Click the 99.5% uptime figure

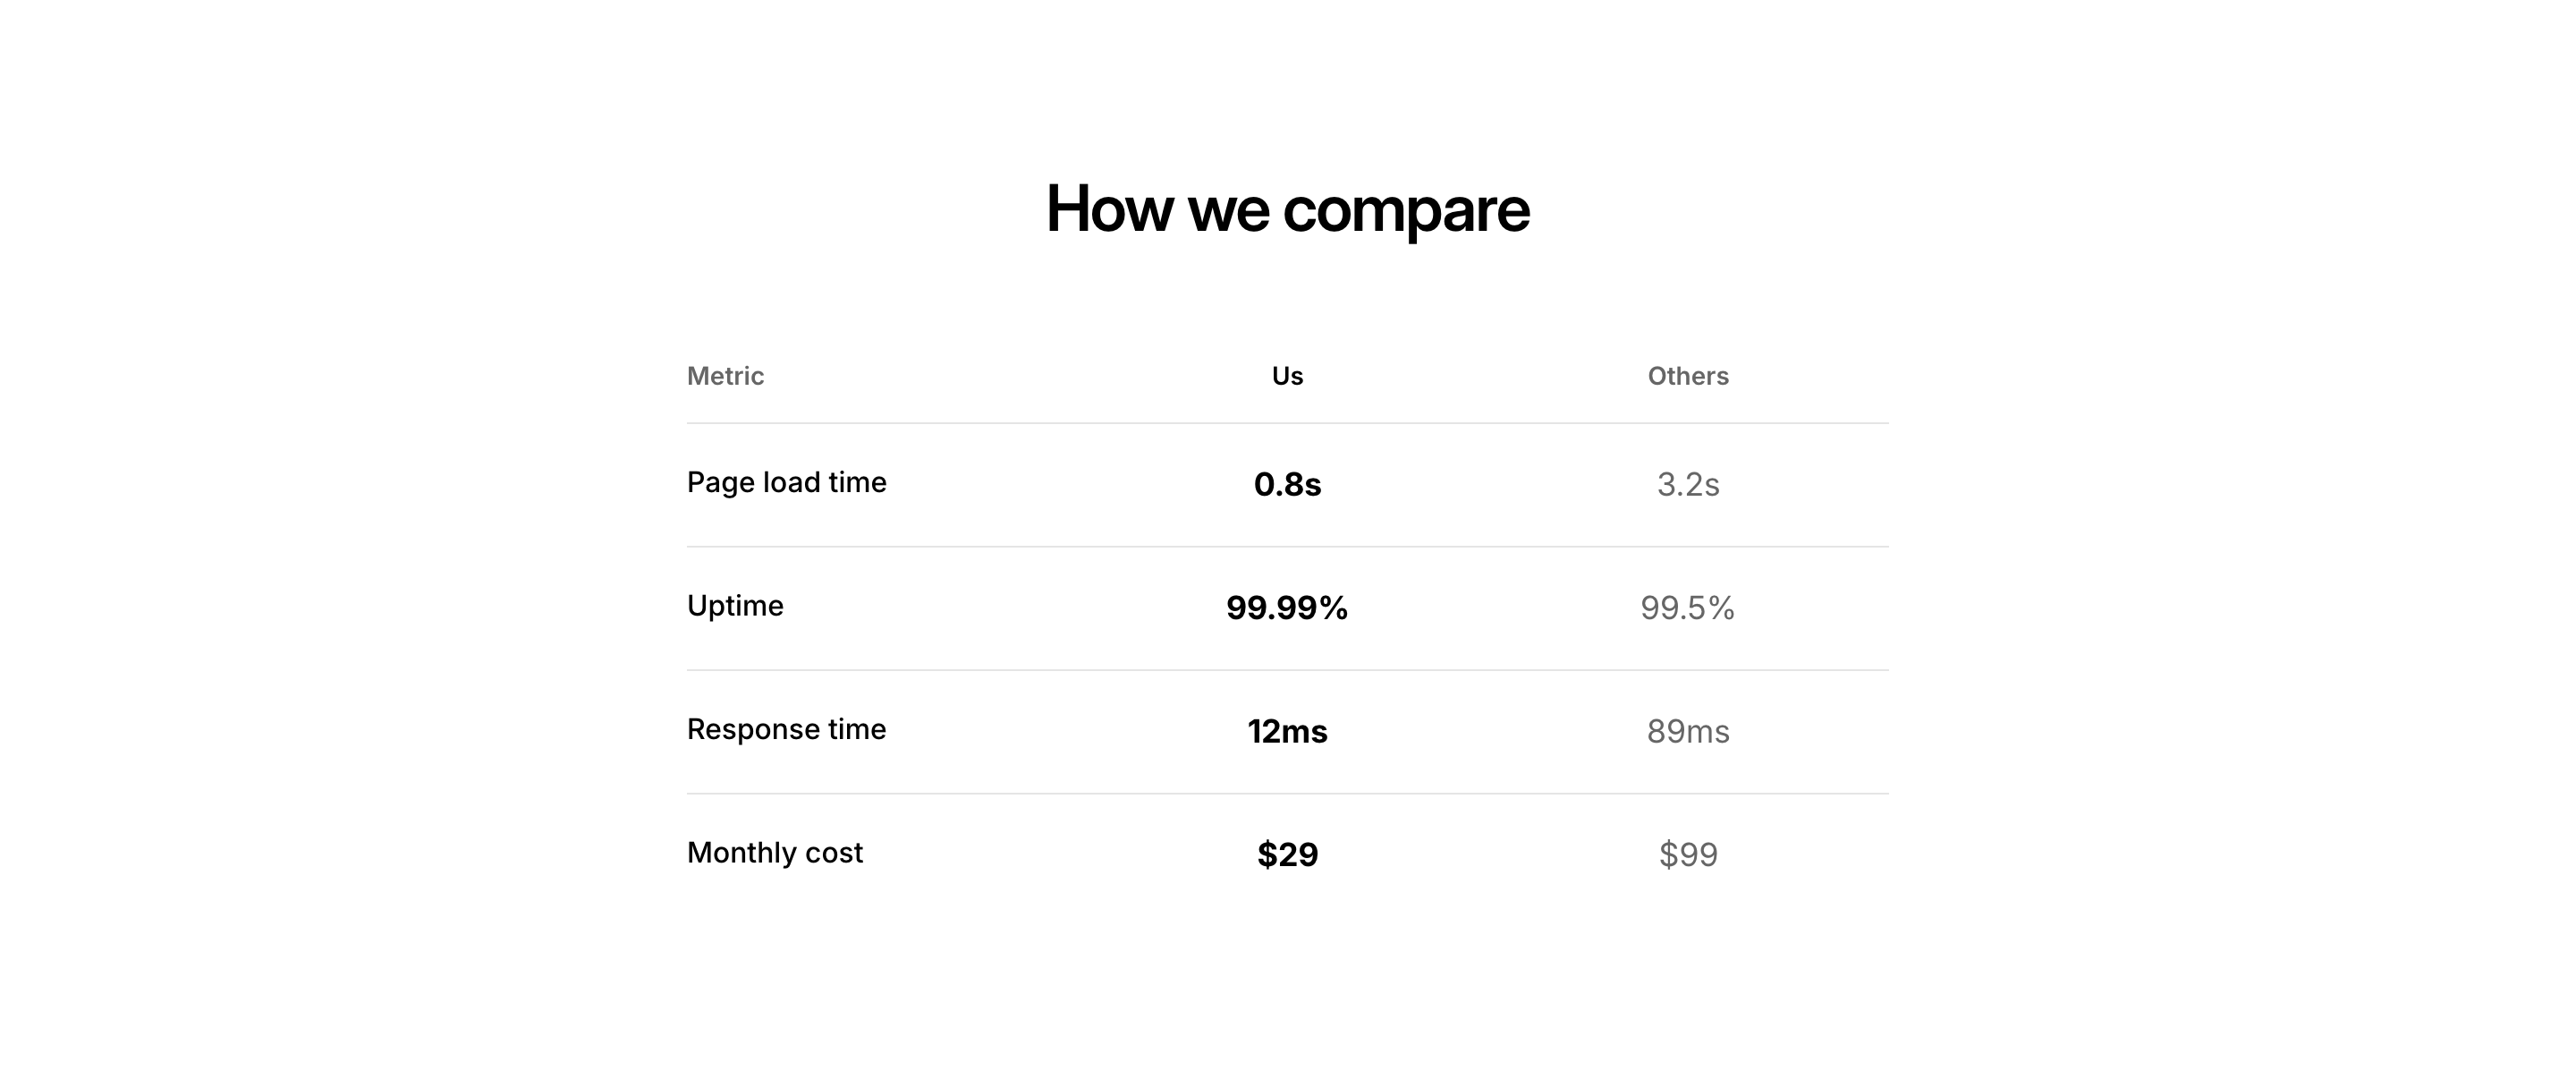click(x=1687, y=608)
